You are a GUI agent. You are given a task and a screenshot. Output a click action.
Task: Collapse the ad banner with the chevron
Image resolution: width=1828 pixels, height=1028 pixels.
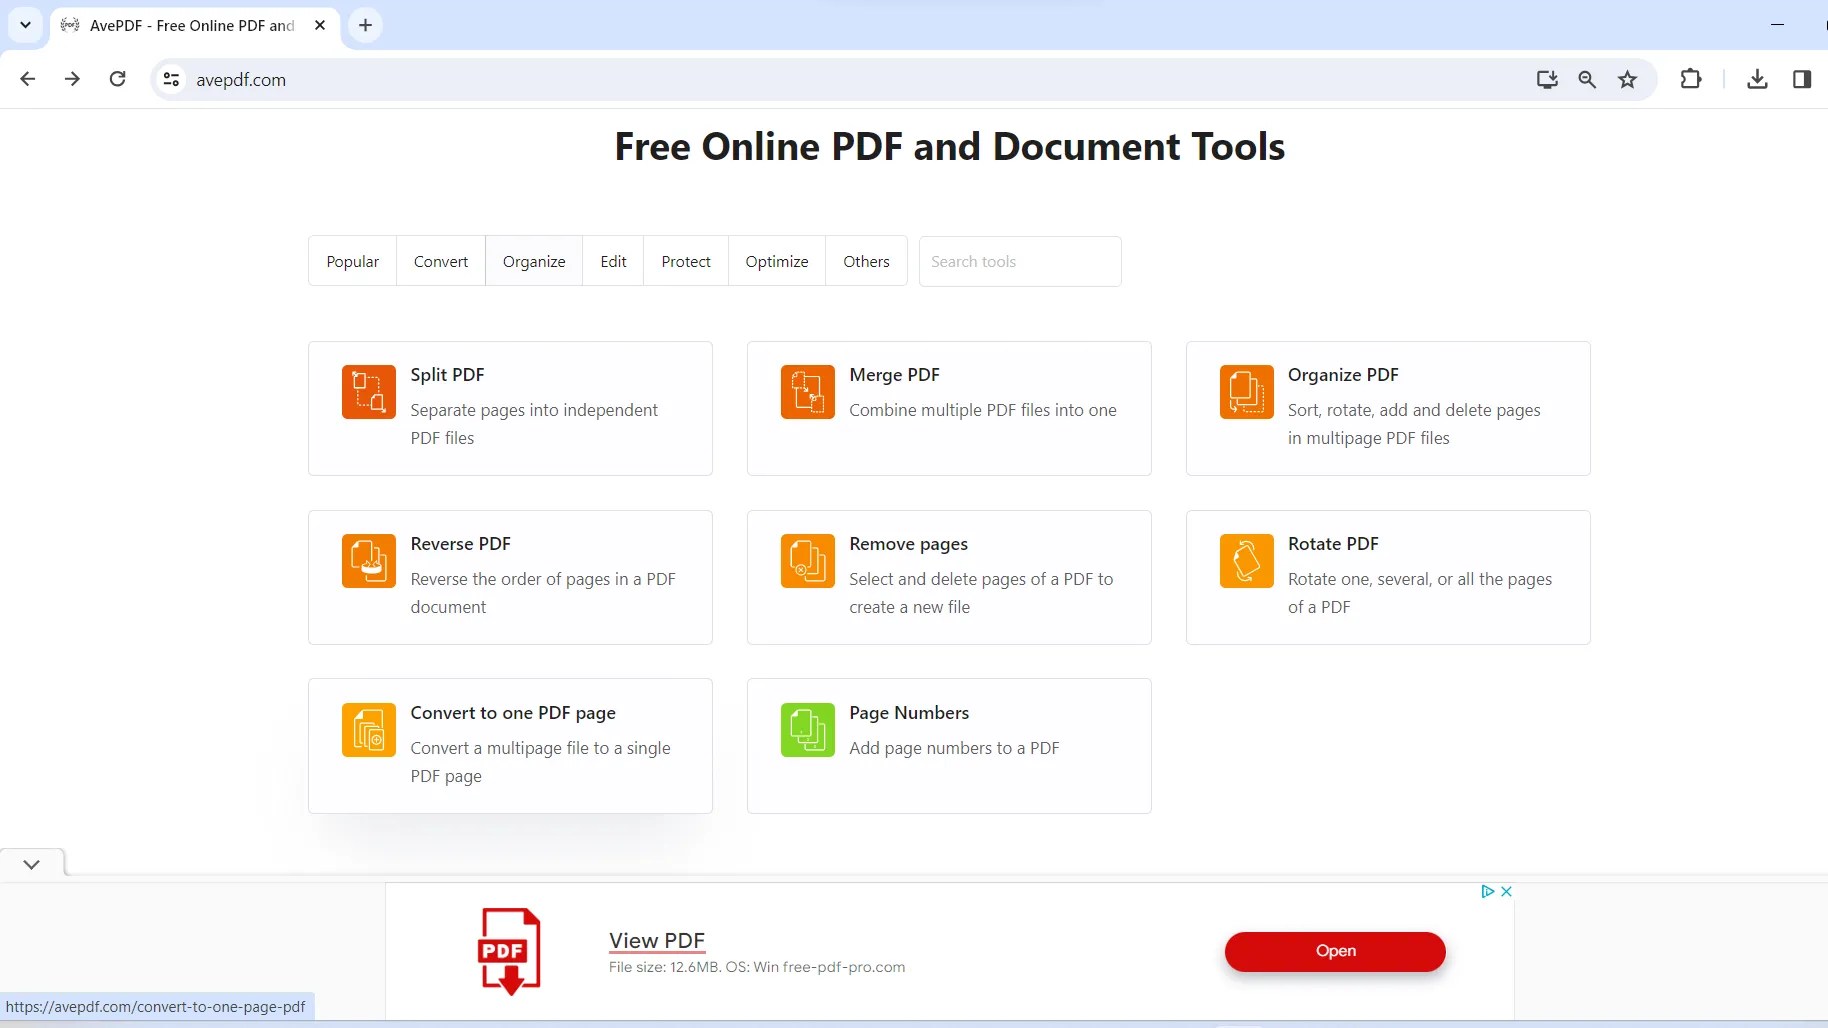pyautogui.click(x=31, y=864)
